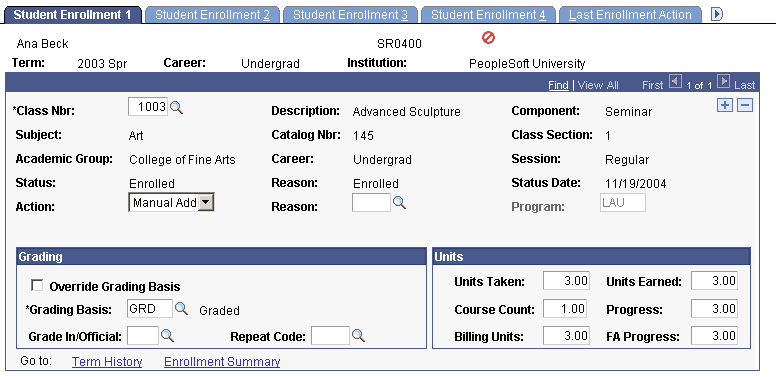Viewport: 784px width, 377px height.
Task: Click the Last link
Action: pyautogui.click(x=744, y=86)
